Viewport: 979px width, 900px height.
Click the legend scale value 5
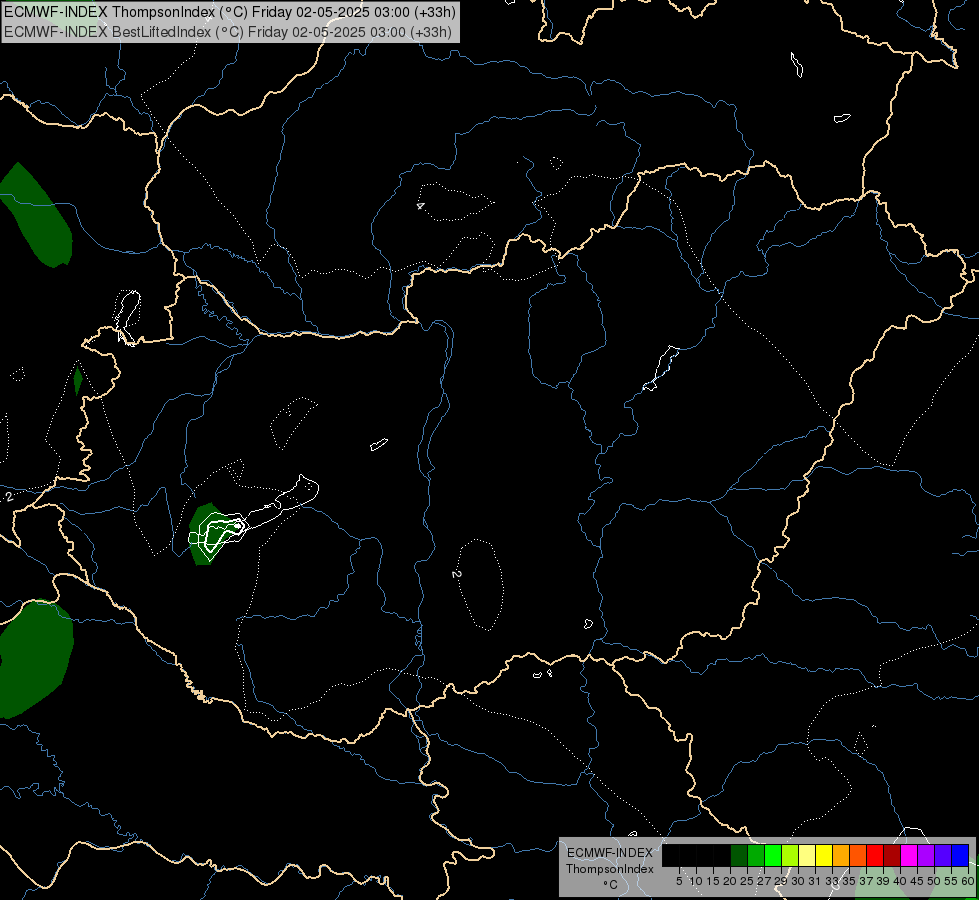coord(679,881)
